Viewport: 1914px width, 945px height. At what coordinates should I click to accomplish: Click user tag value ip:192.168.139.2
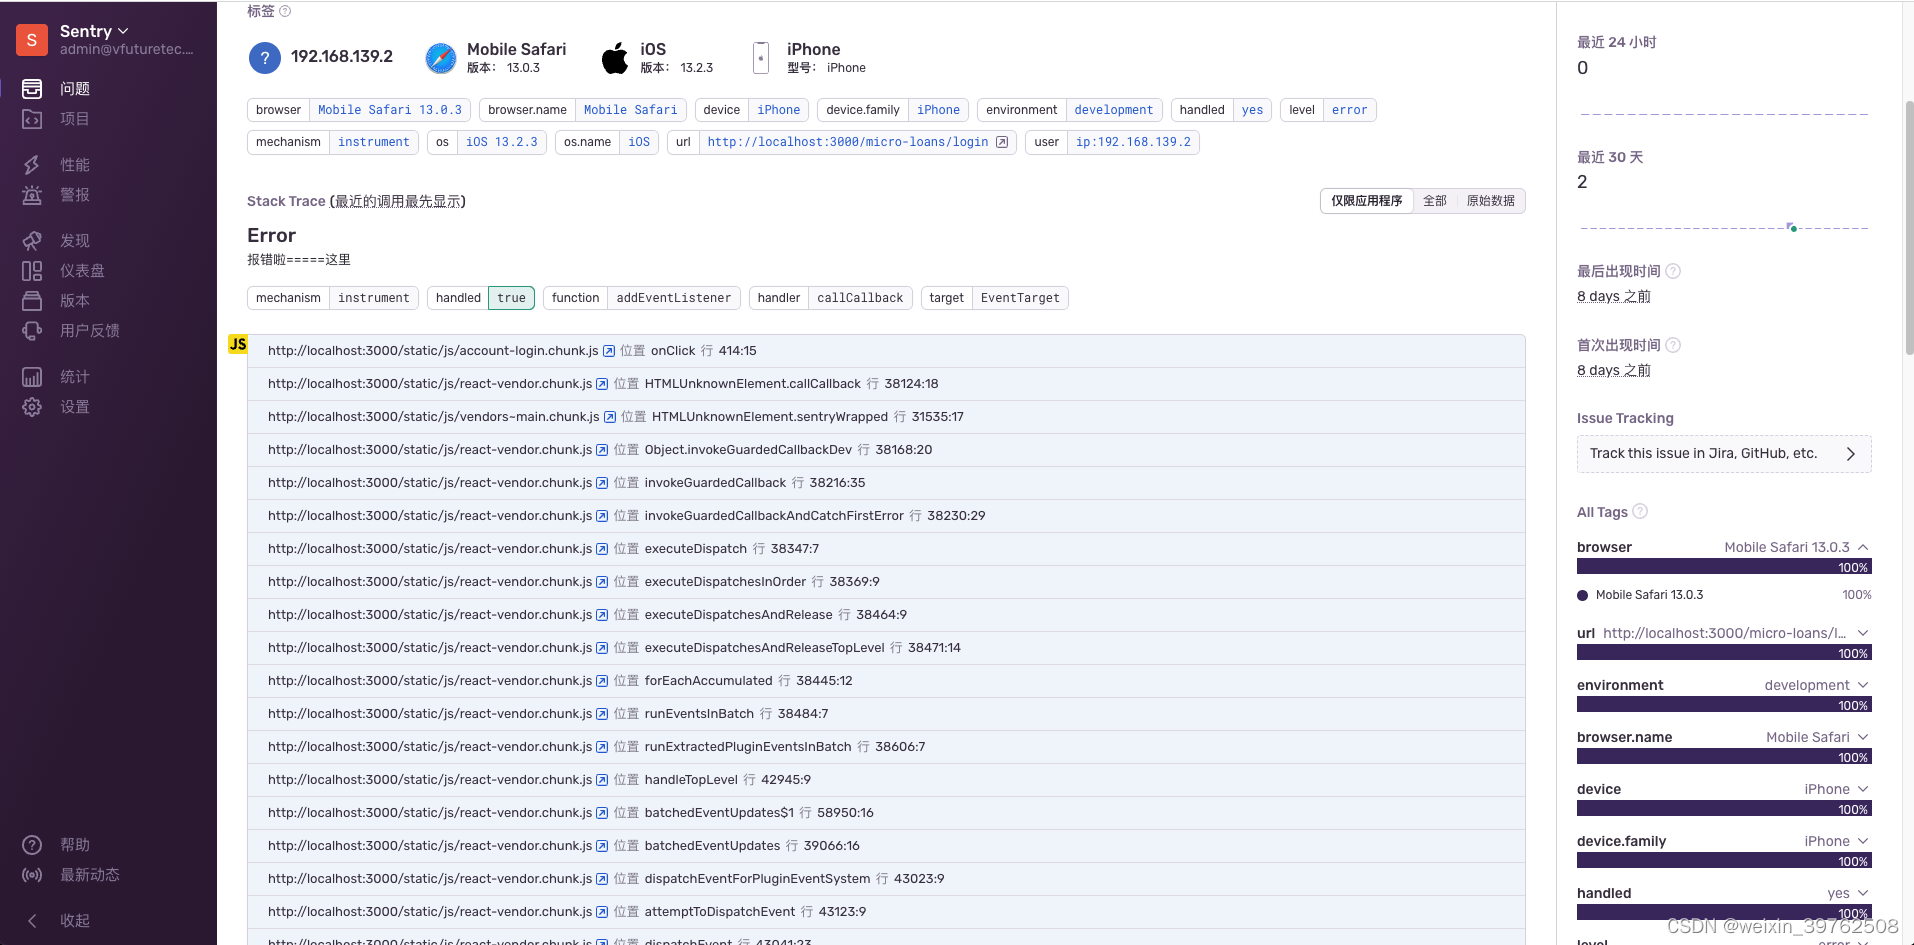click(x=1133, y=142)
